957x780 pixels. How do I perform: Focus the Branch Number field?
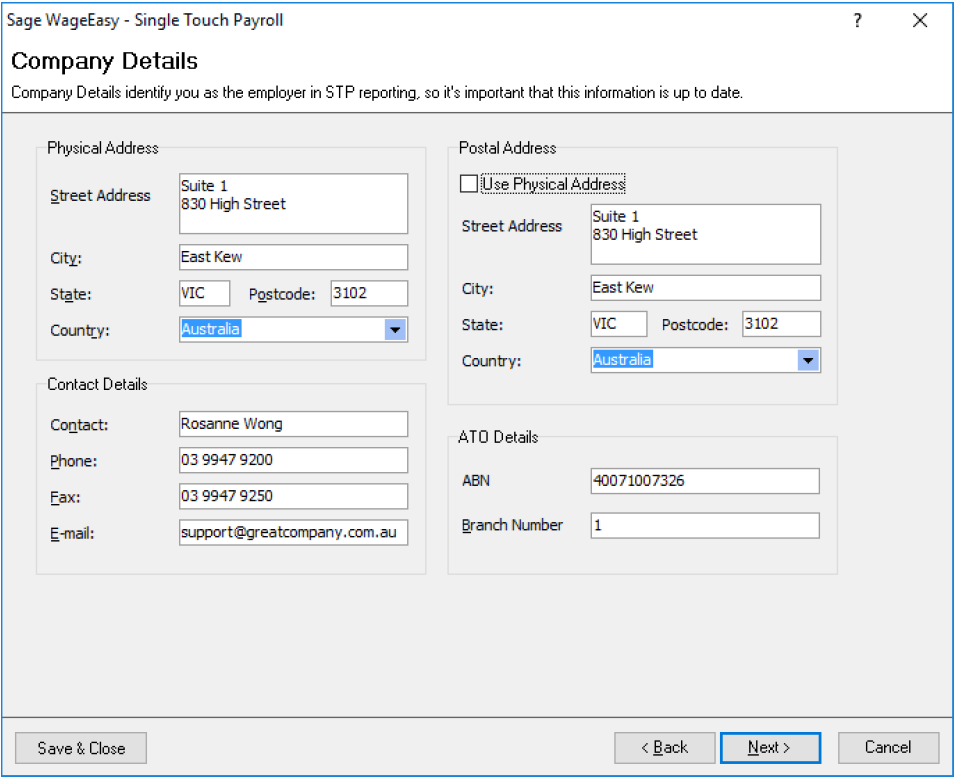point(705,525)
